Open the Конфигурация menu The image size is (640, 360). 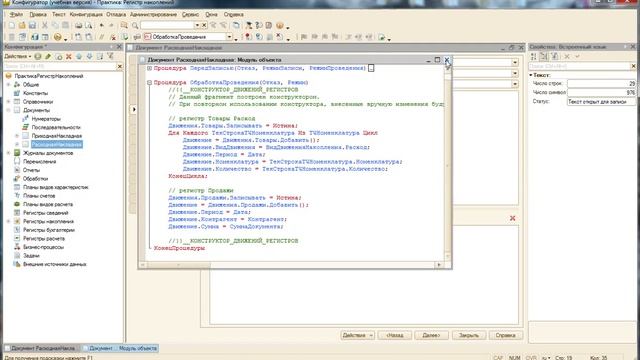click(x=86, y=14)
